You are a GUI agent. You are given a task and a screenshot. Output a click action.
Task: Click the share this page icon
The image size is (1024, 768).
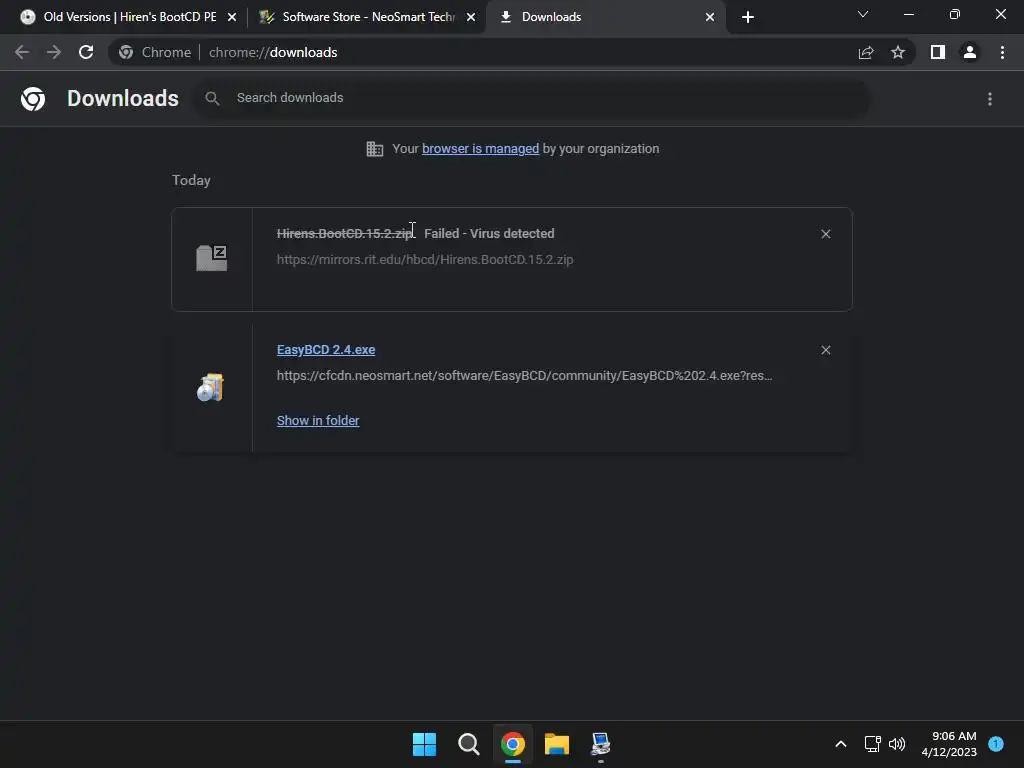click(866, 52)
